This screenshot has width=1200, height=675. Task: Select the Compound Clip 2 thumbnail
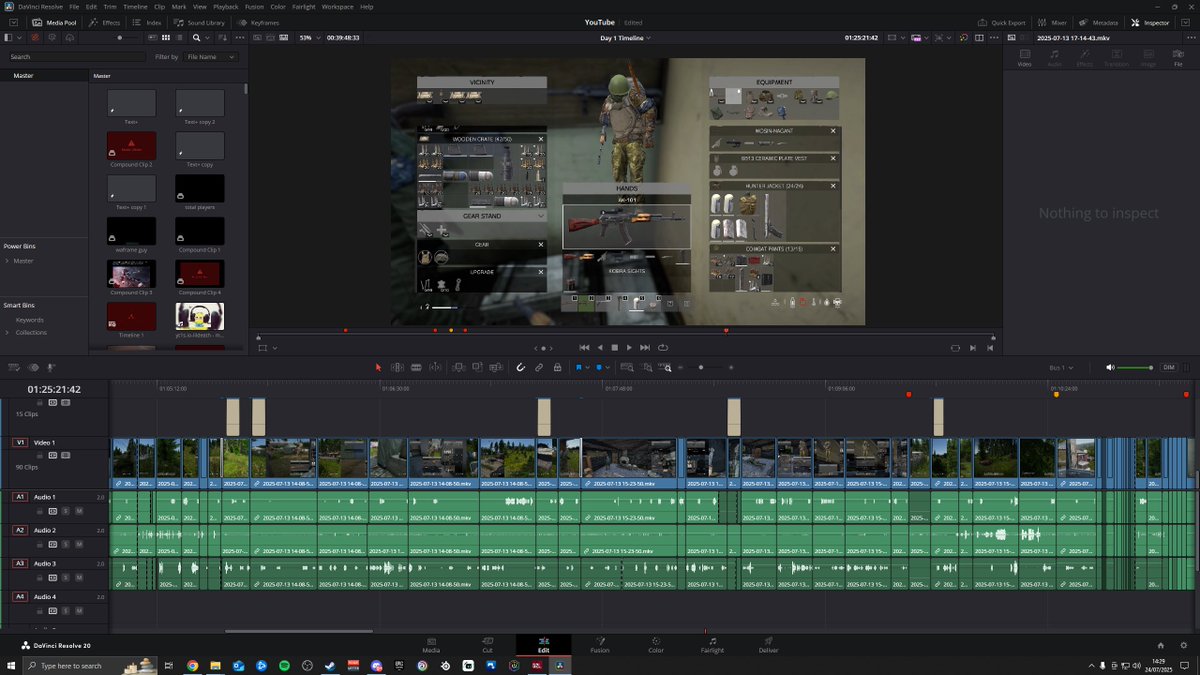click(x=131, y=147)
